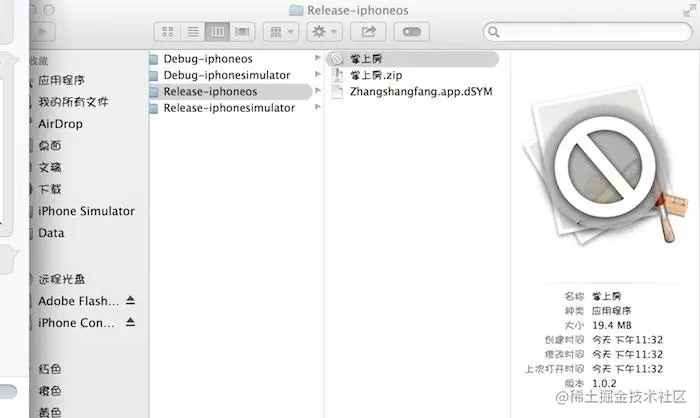The width and height of the screenshot is (700, 418).
Task: Expand the Debug-iphonesimulator folder arrow
Action: pyautogui.click(x=317, y=74)
